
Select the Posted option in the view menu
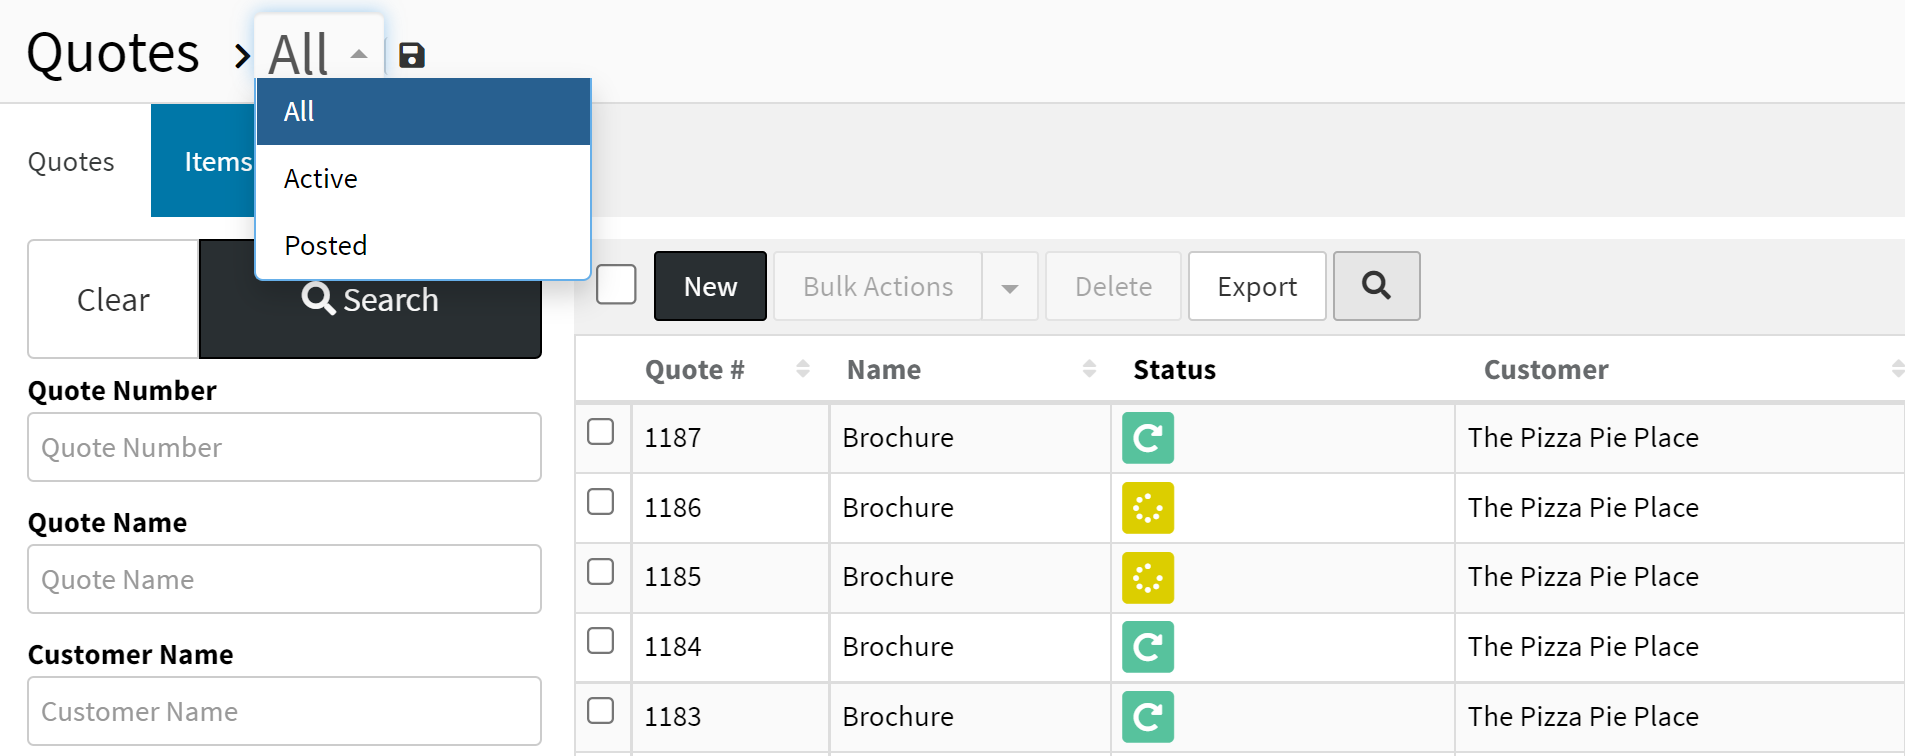tap(423, 246)
